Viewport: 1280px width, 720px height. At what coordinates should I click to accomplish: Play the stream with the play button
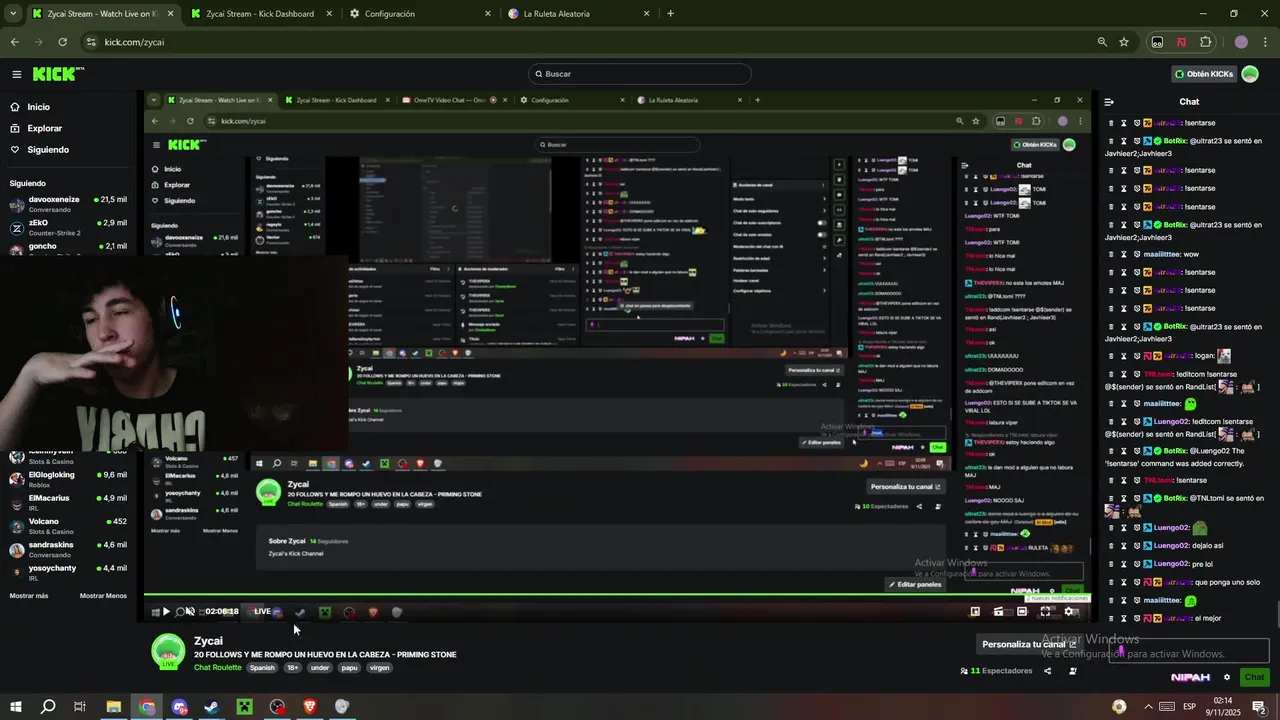(166, 612)
